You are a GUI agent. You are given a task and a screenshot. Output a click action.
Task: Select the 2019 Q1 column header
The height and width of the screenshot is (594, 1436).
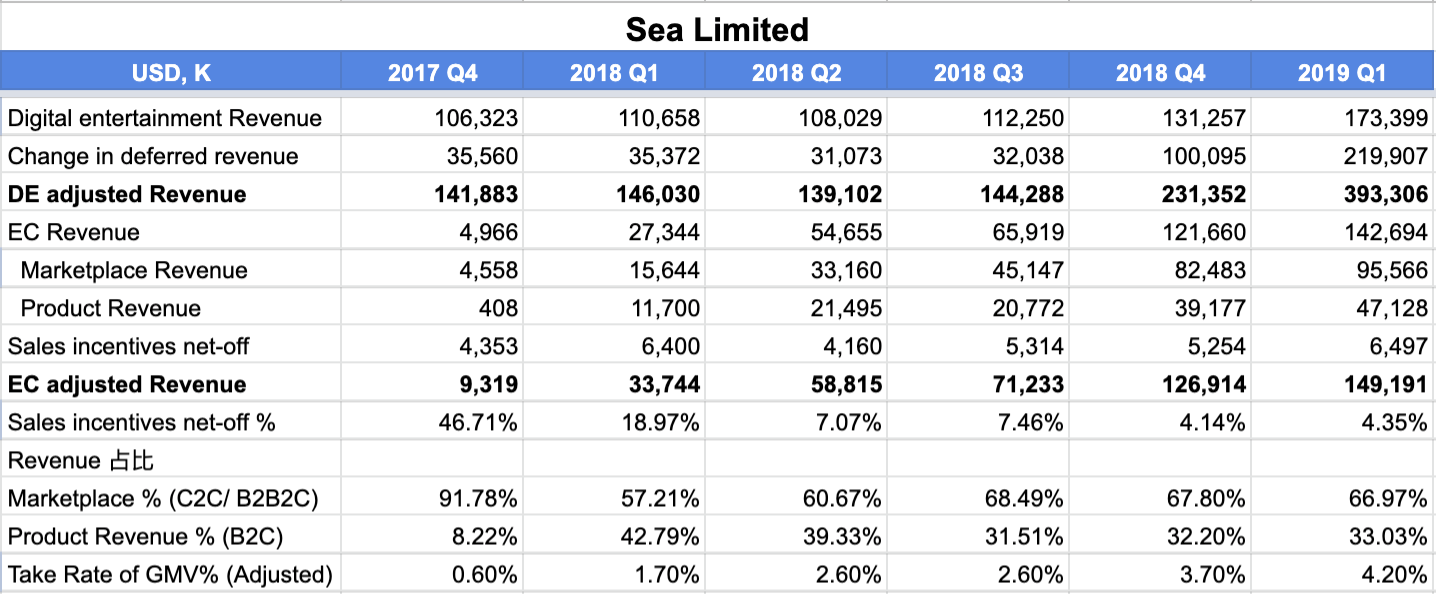point(1343,72)
